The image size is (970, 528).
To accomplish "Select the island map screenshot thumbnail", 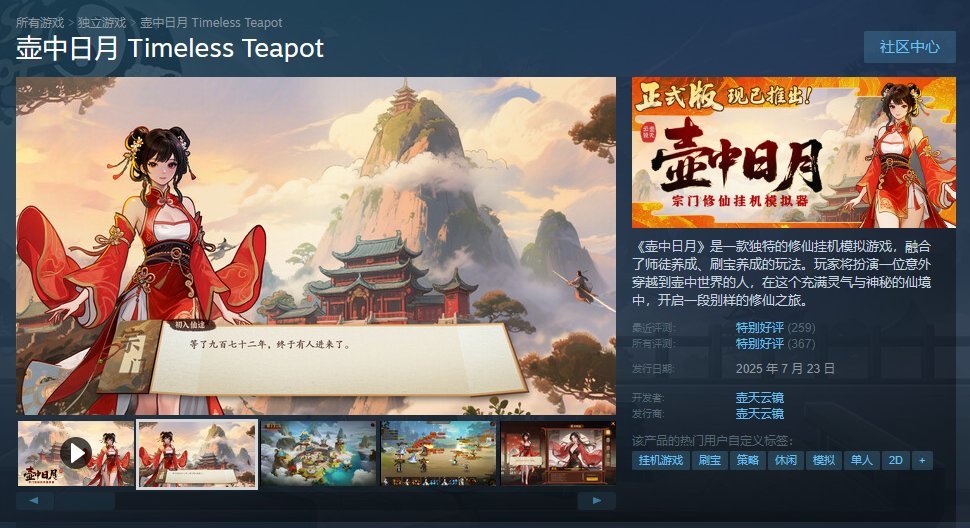I will [319, 453].
